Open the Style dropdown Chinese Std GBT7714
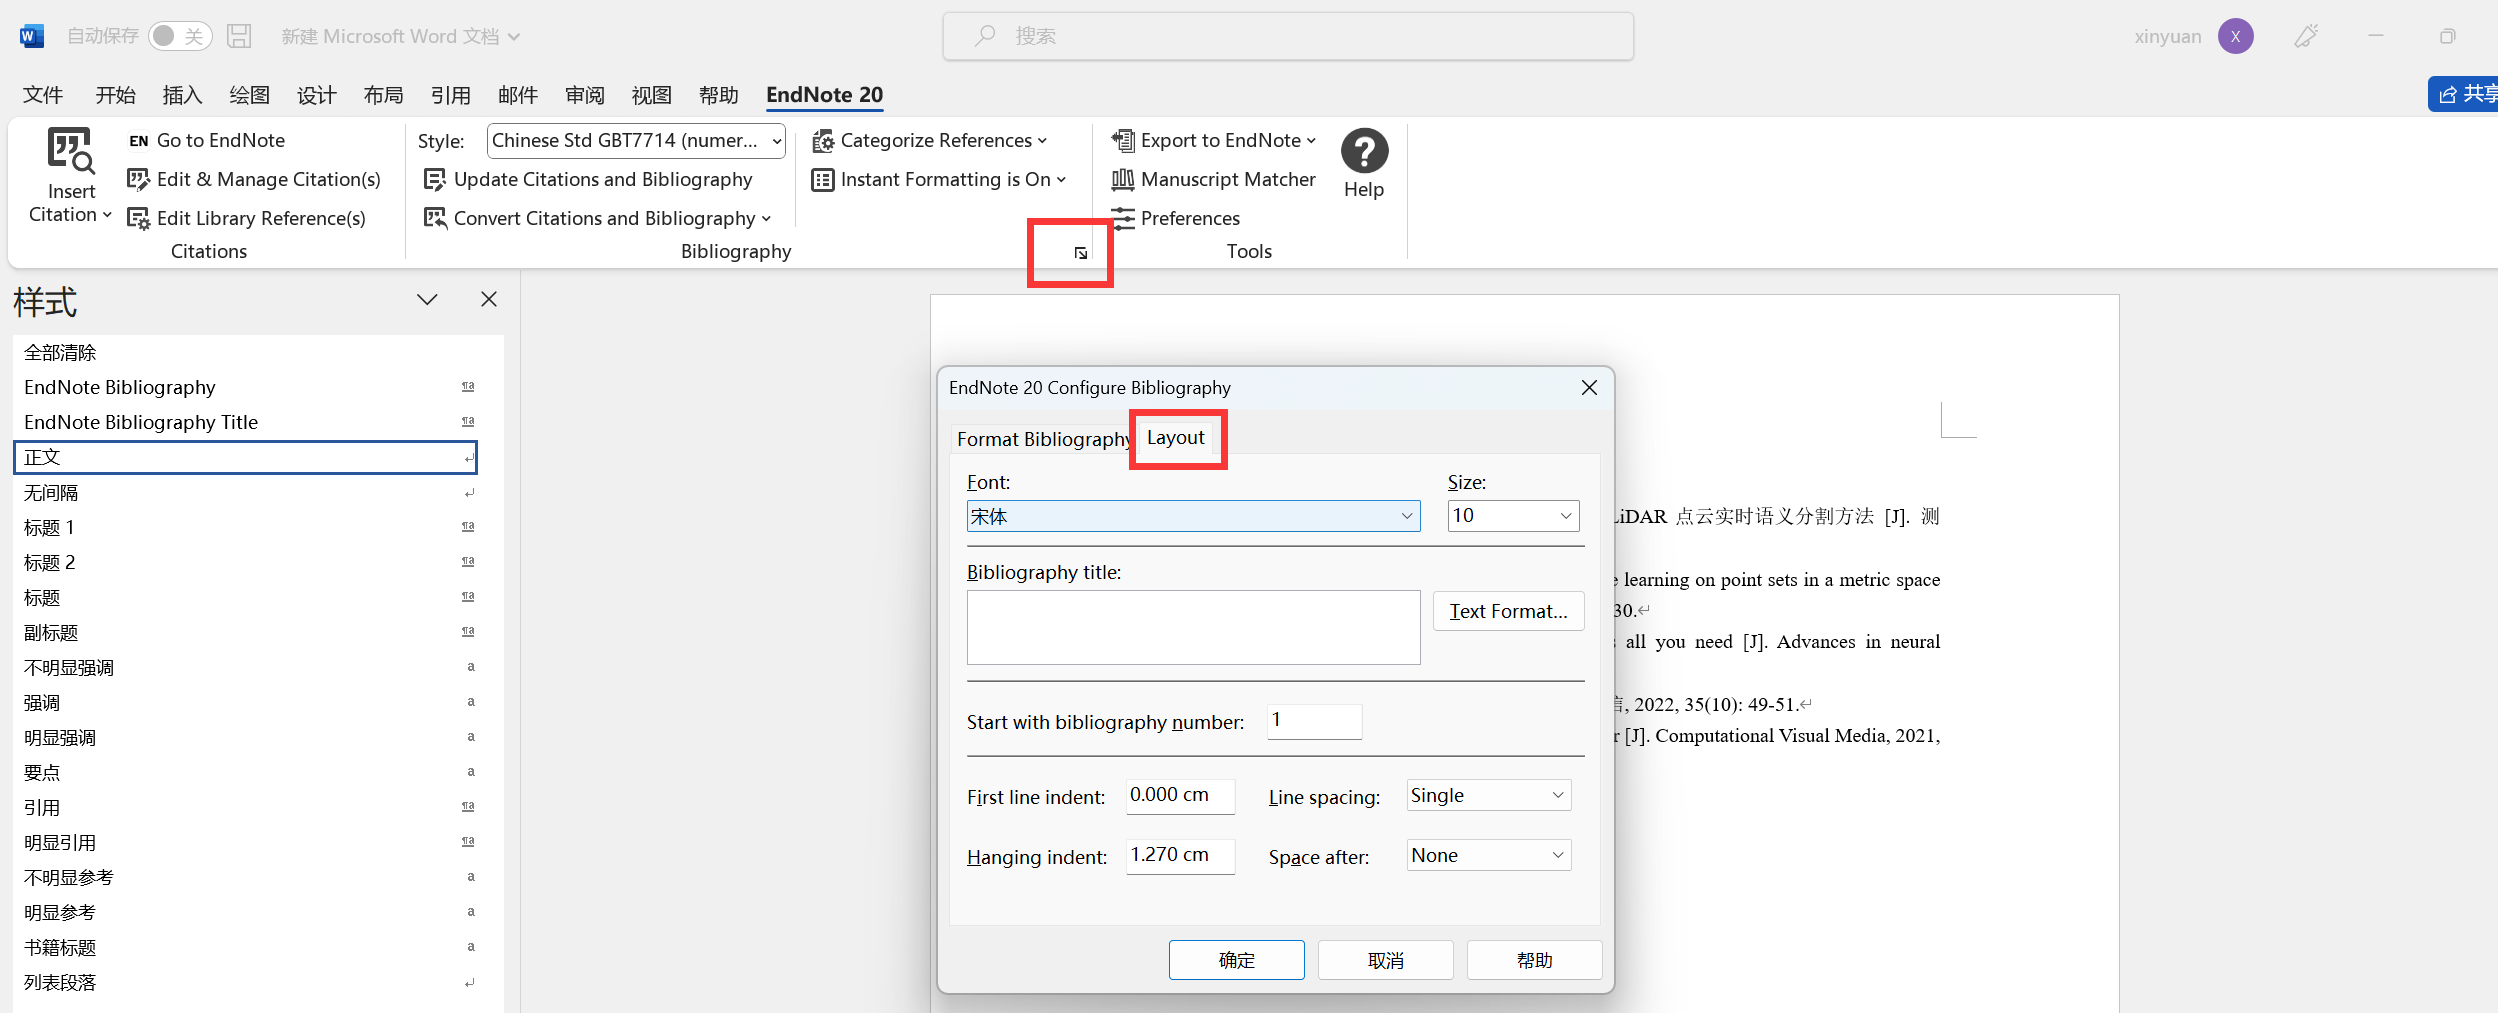 click(x=636, y=141)
